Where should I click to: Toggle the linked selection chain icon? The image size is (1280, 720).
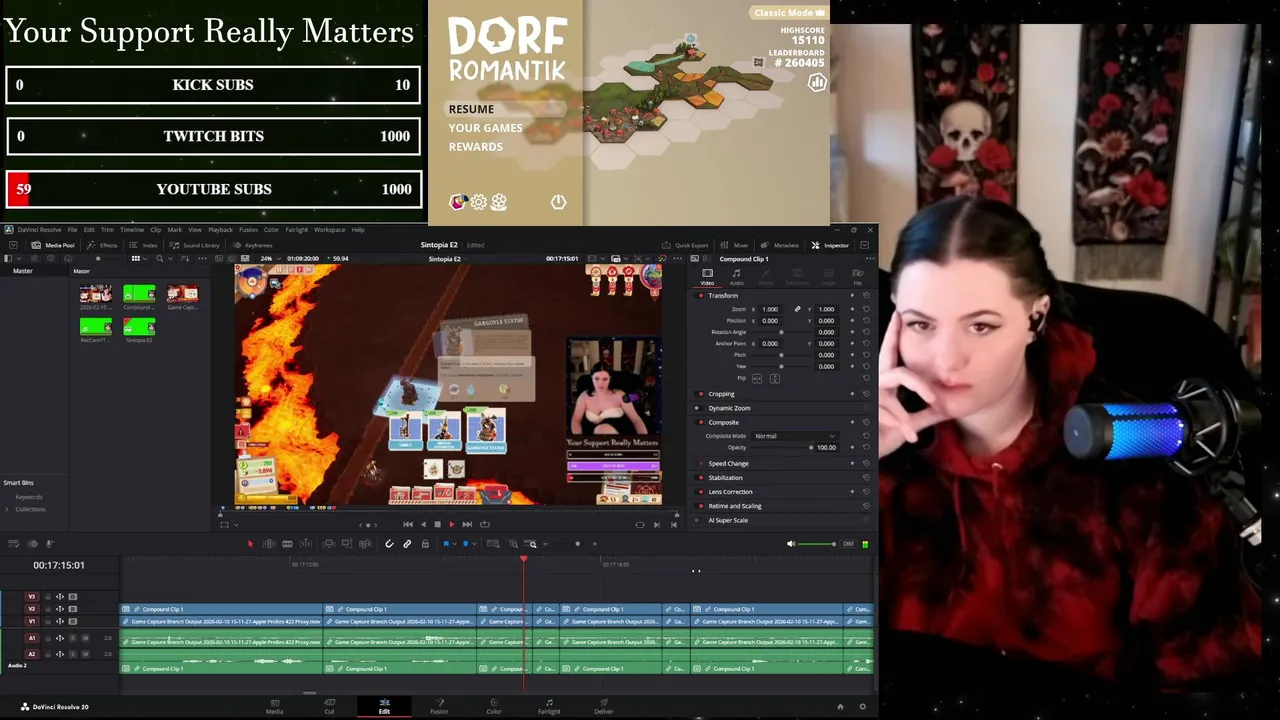407,544
